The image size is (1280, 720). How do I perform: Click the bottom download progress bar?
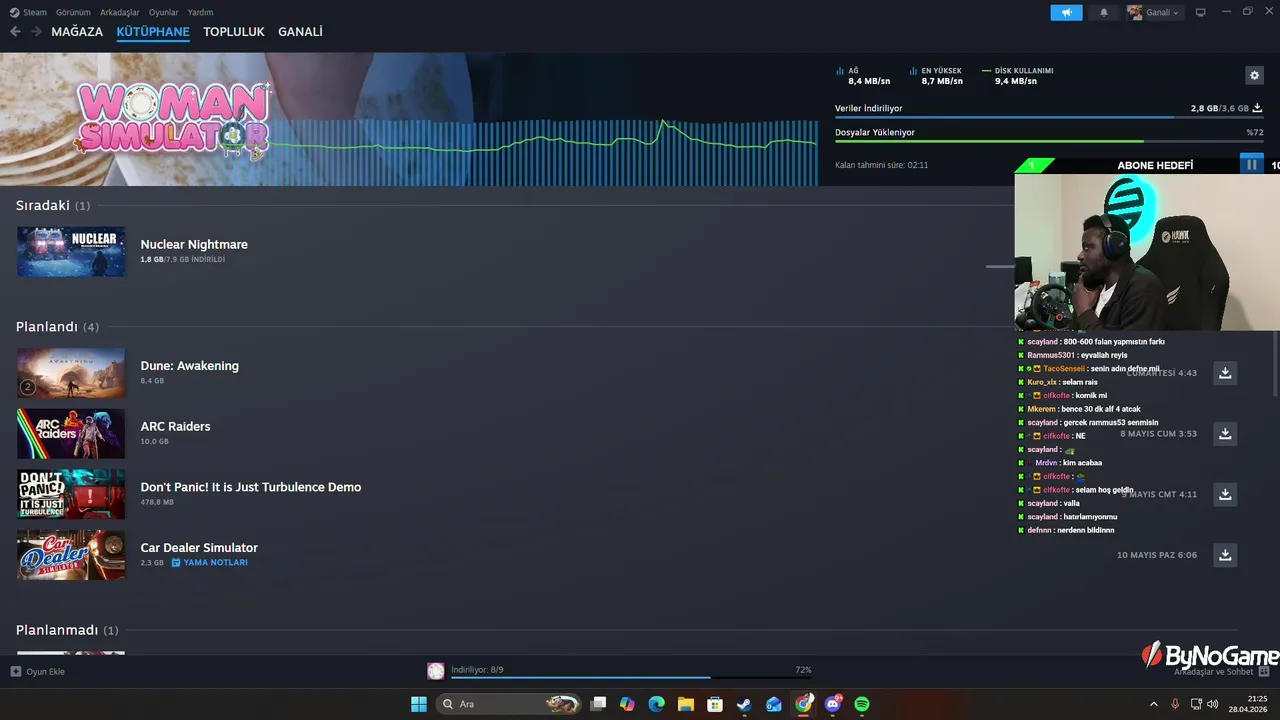coord(631,678)
